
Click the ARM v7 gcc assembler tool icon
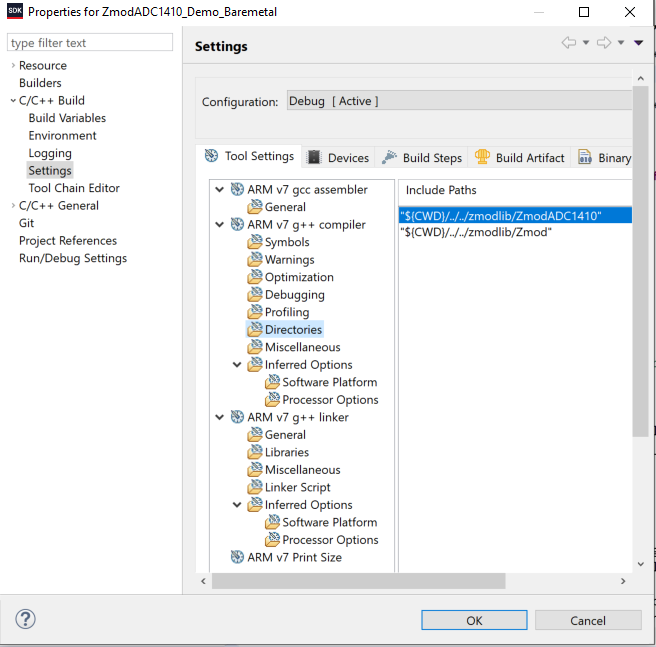pyautogui.click(x=237, y=190)
